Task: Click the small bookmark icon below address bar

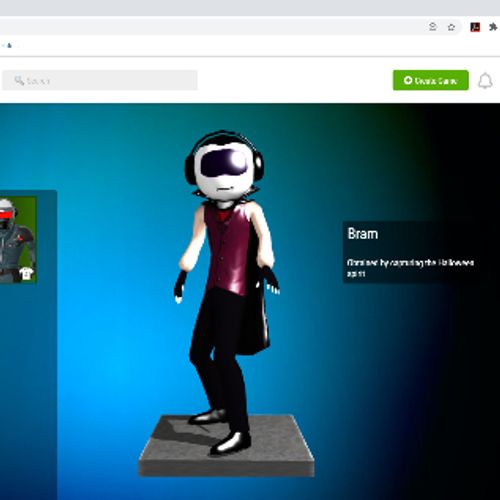Action: click(9, 45)
